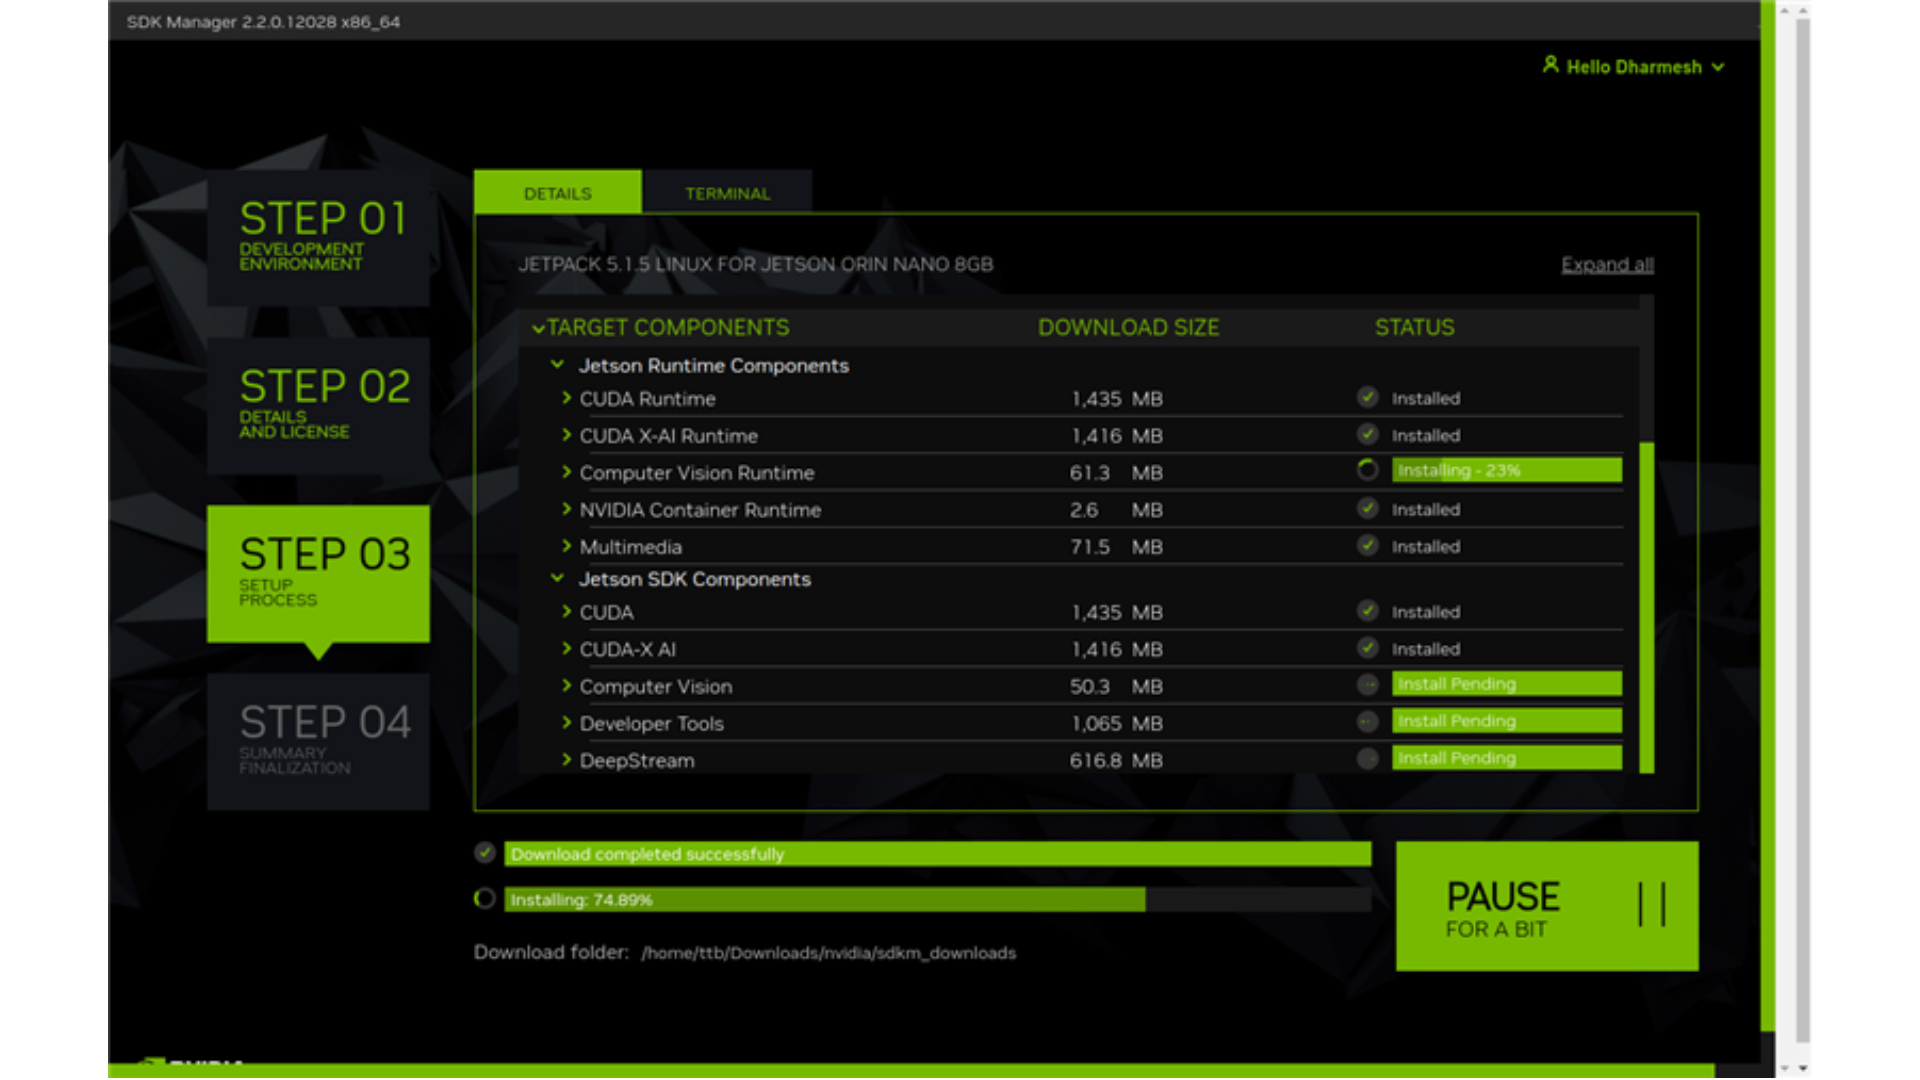
Task: Collapse the Target Components header
Action: click(539, 328)
